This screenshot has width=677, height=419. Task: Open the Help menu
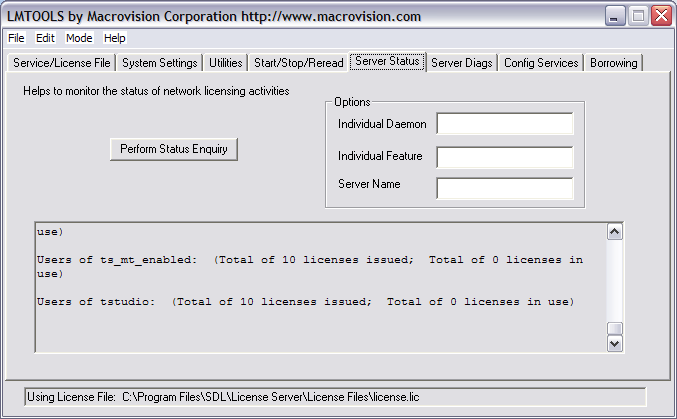115,38
